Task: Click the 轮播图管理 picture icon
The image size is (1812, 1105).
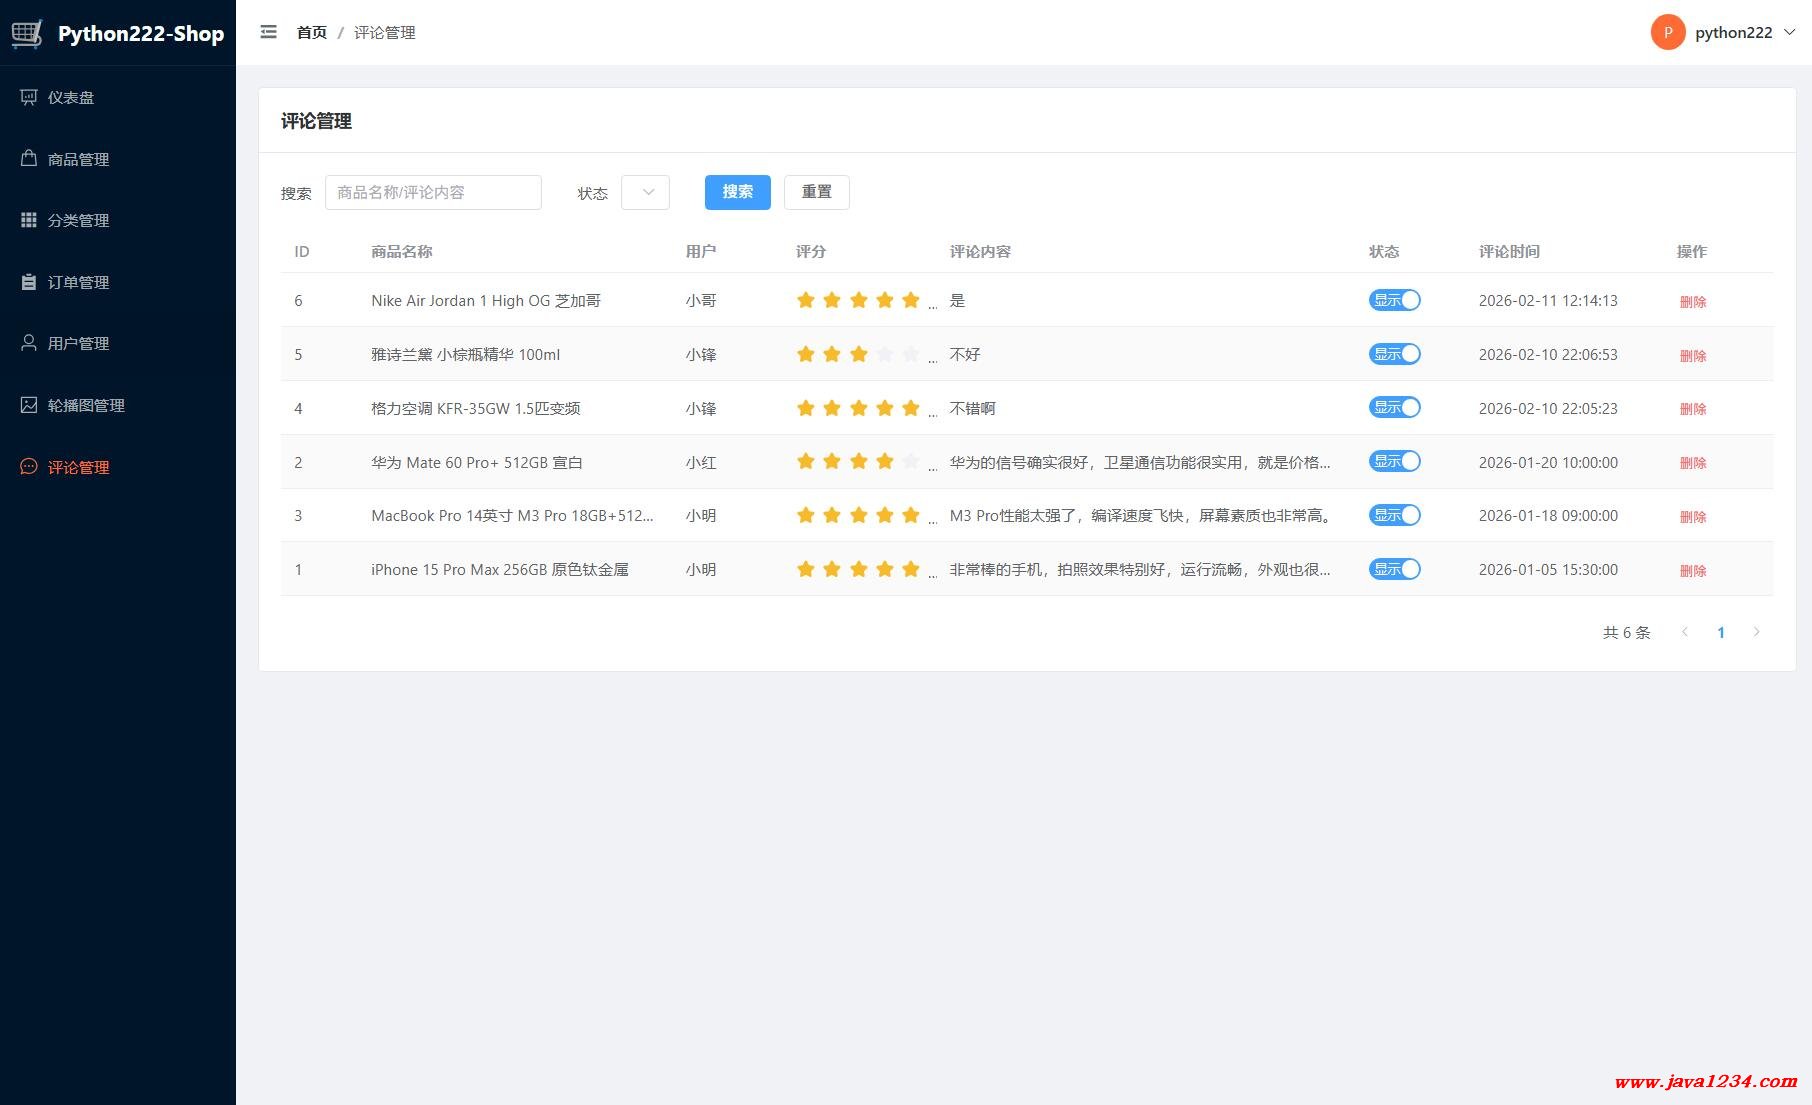Action: 29,405
